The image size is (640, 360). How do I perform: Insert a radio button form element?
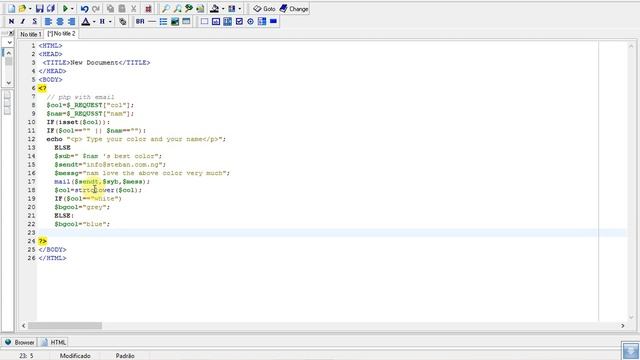coord(251,21)
